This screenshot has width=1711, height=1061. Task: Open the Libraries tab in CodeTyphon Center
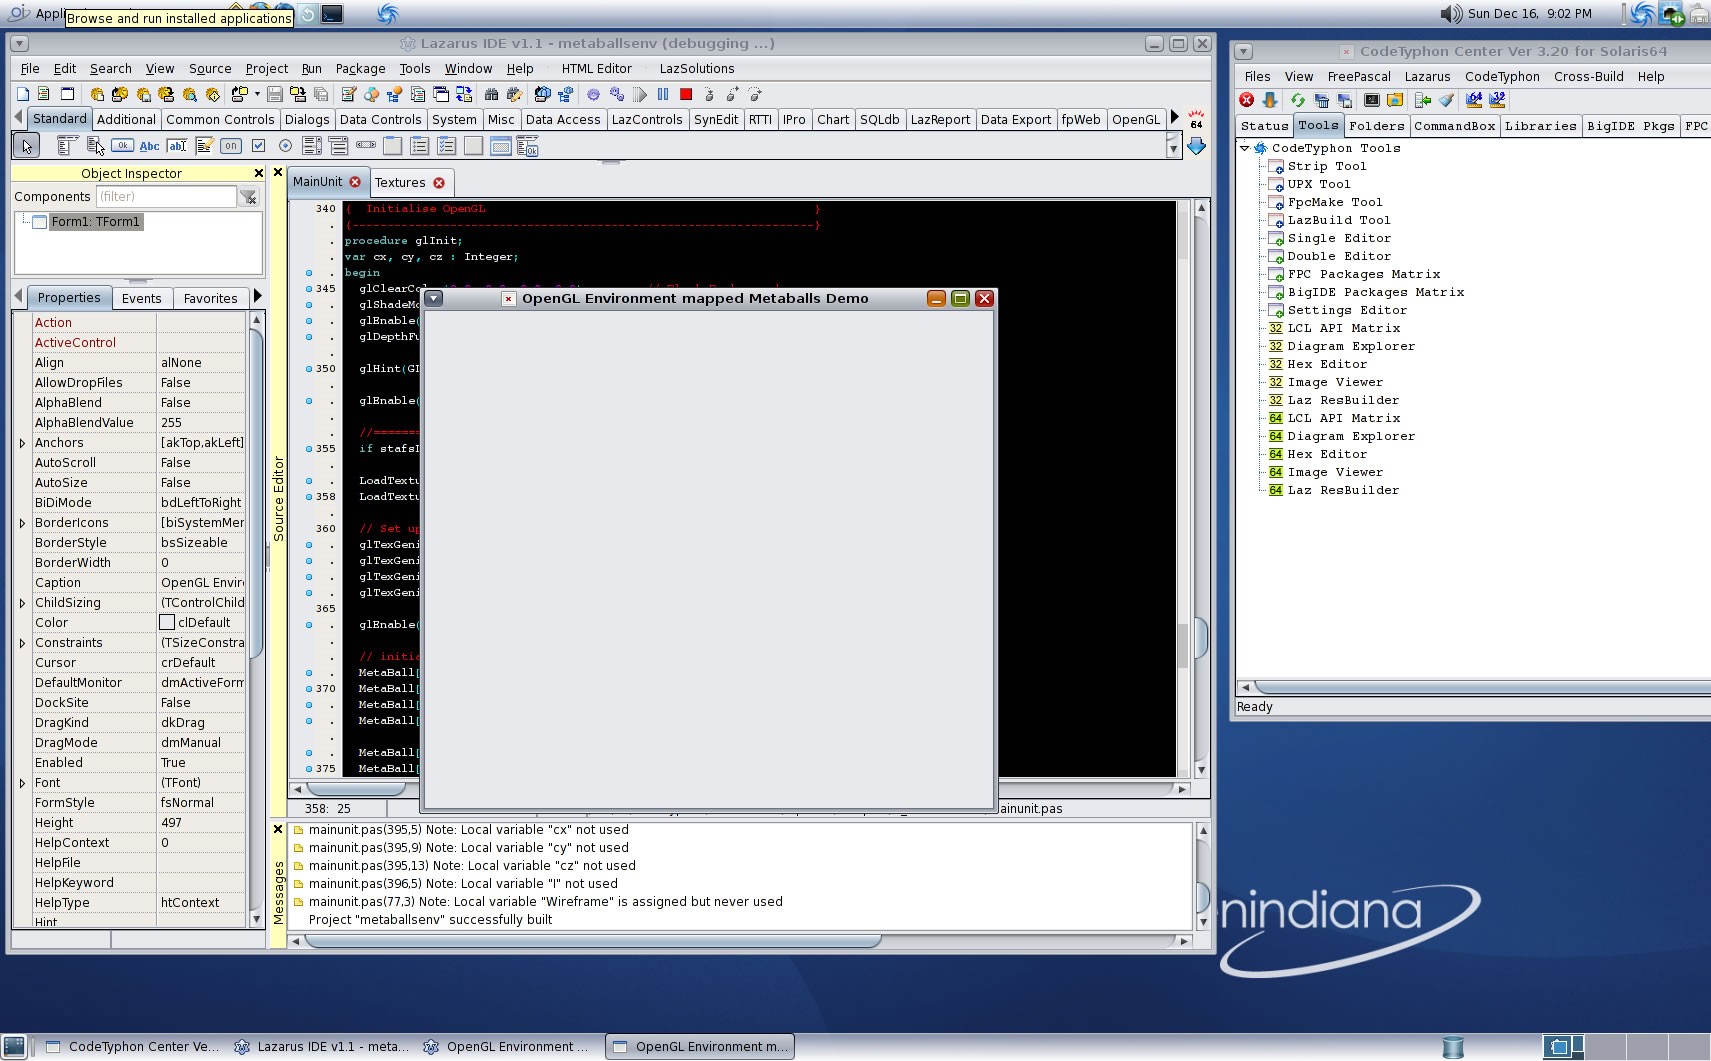point(1540,126)
